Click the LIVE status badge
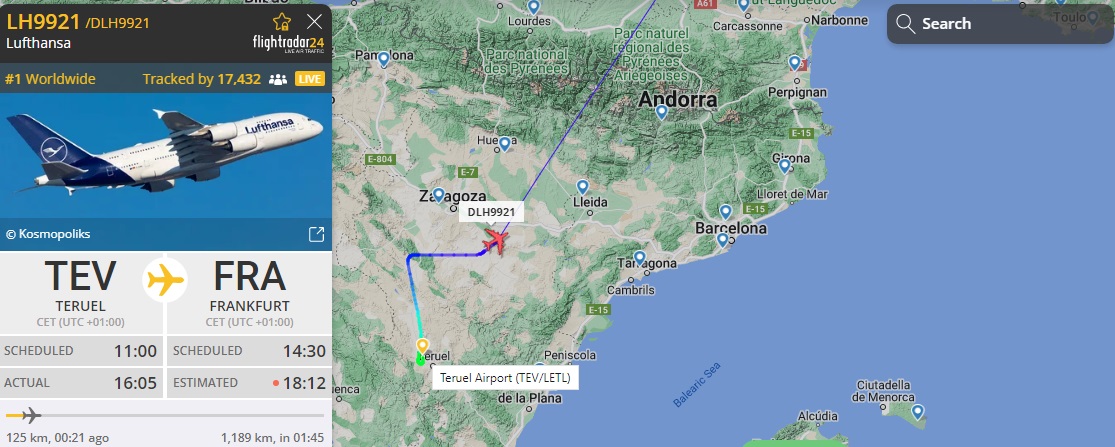This screenshot has height=447, width=1115. point(310,79)
